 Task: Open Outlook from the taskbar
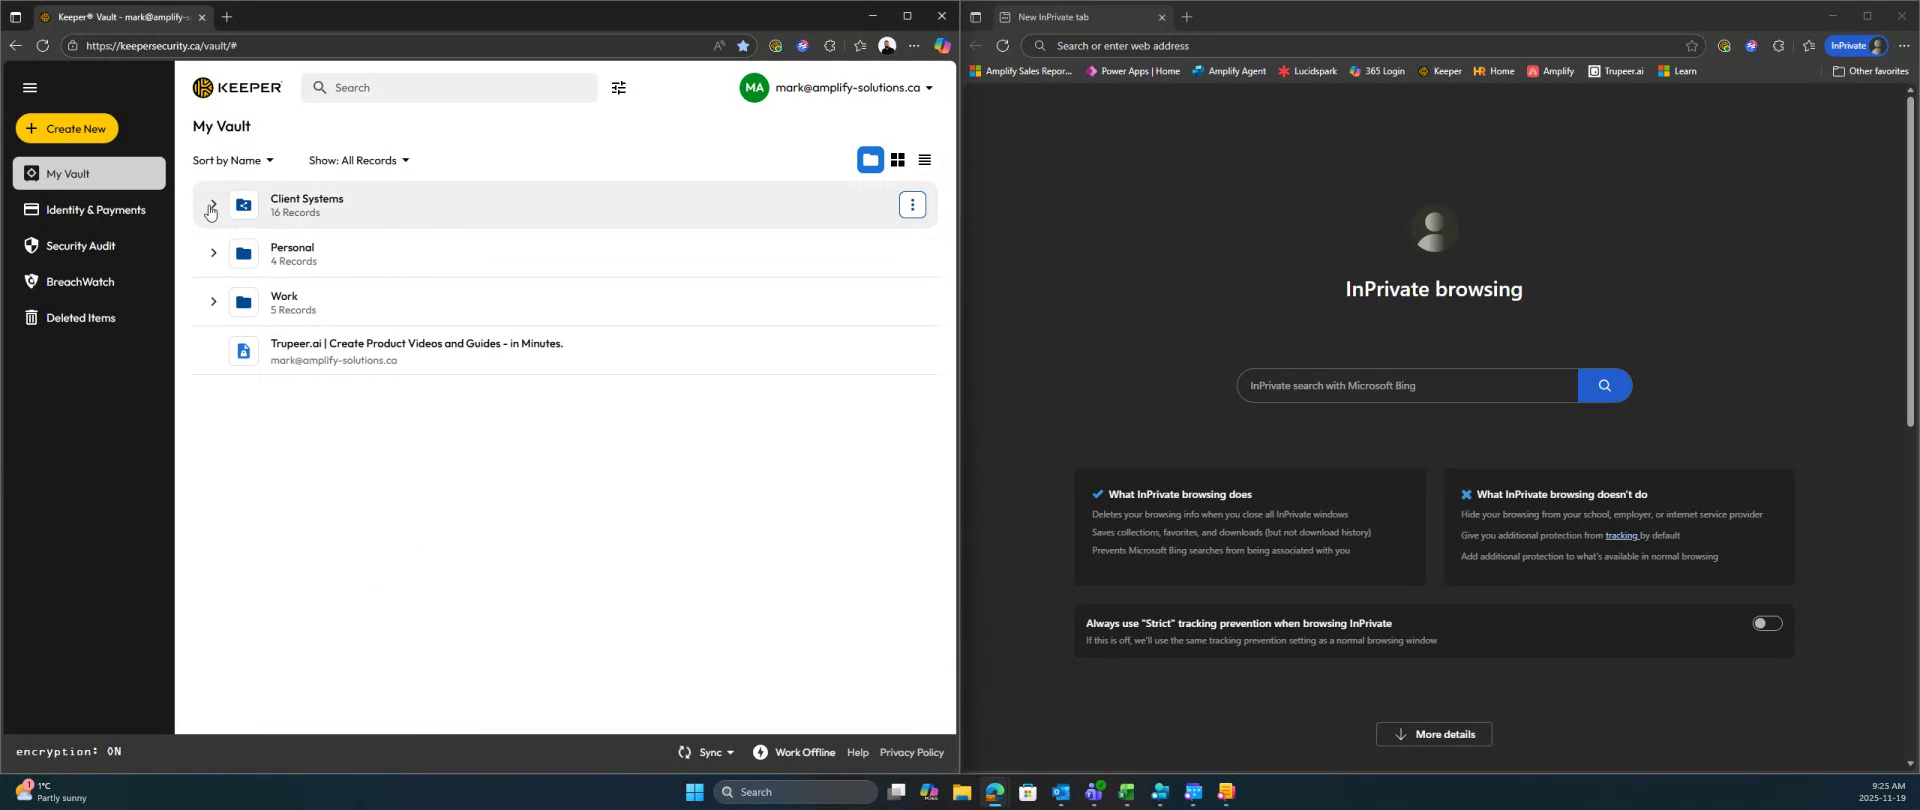click(1061, 793)
